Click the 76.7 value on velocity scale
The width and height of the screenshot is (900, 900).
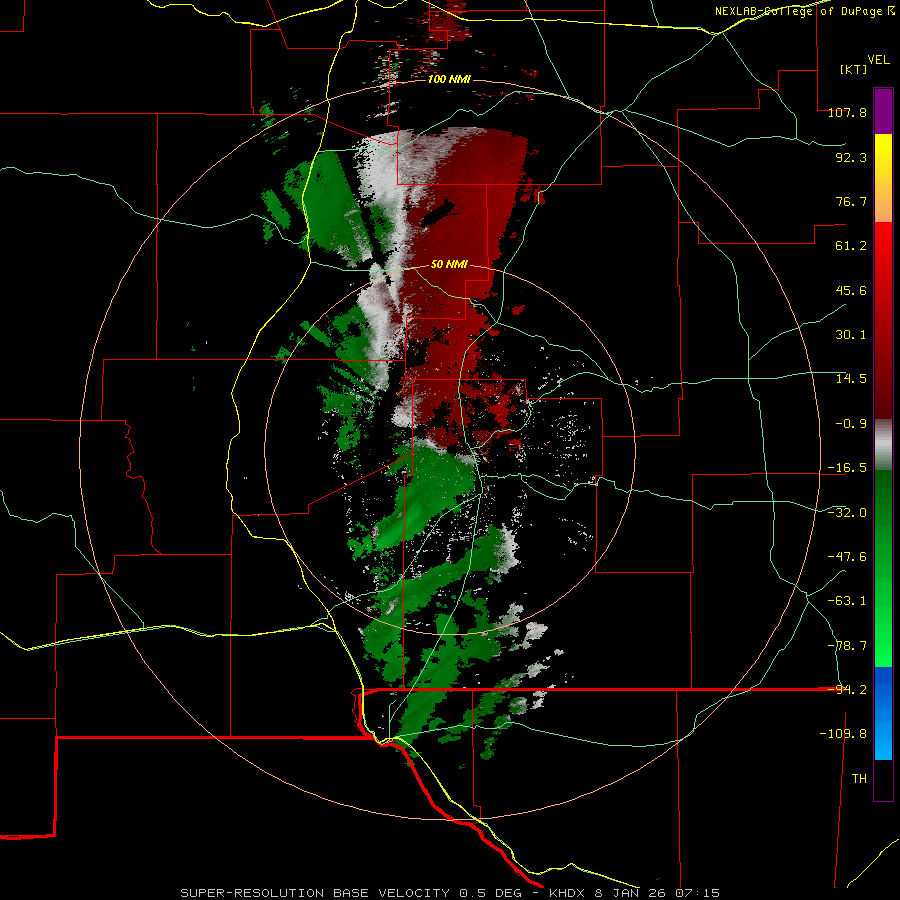(x=851, y=201)
